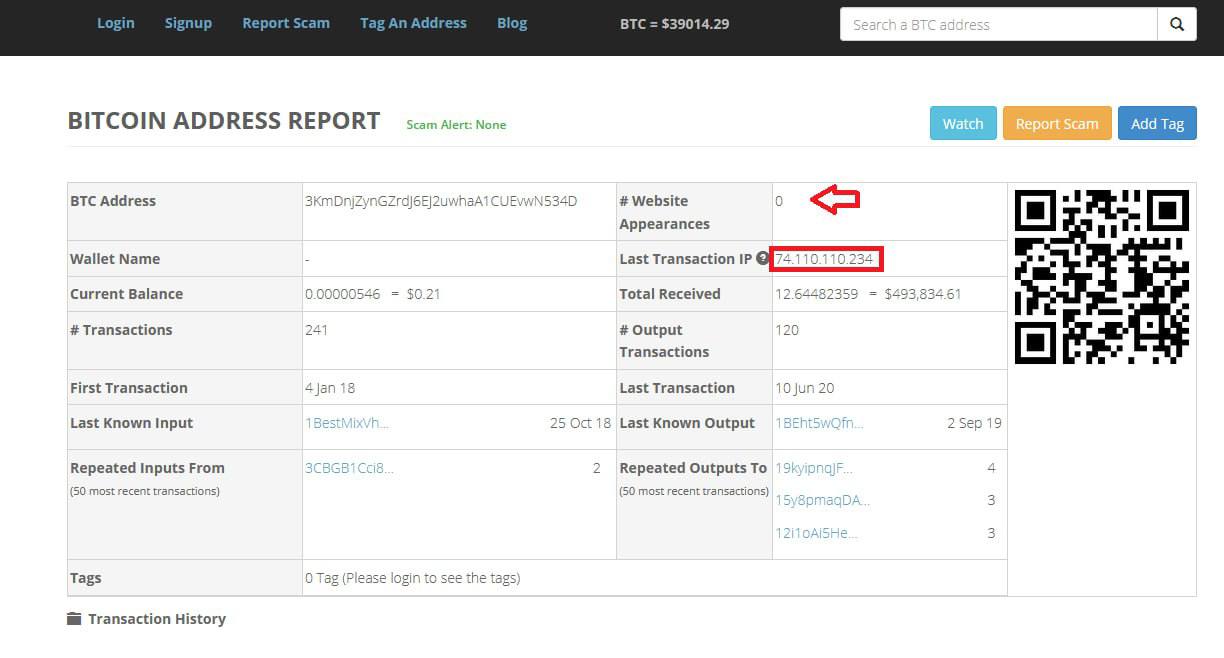This screenshot has width=1224, height=658.
Task: Click the search magnifier icon button
Action: [x=1177, y=24]
